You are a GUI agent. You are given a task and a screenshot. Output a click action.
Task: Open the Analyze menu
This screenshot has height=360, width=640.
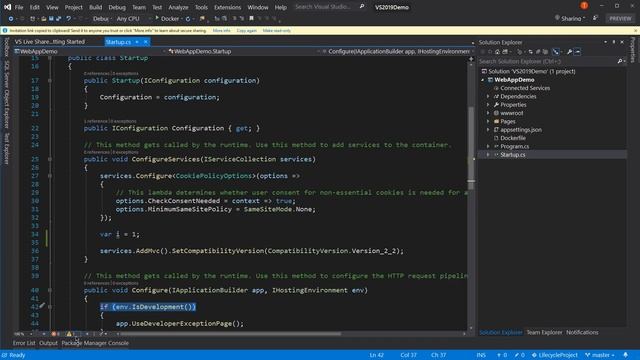[x=178, y=7]
